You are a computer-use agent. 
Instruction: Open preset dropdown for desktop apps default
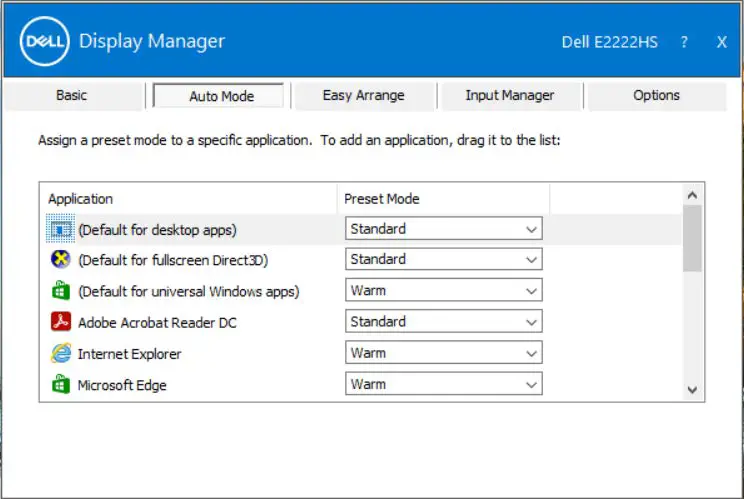click(x=443, y=229)
